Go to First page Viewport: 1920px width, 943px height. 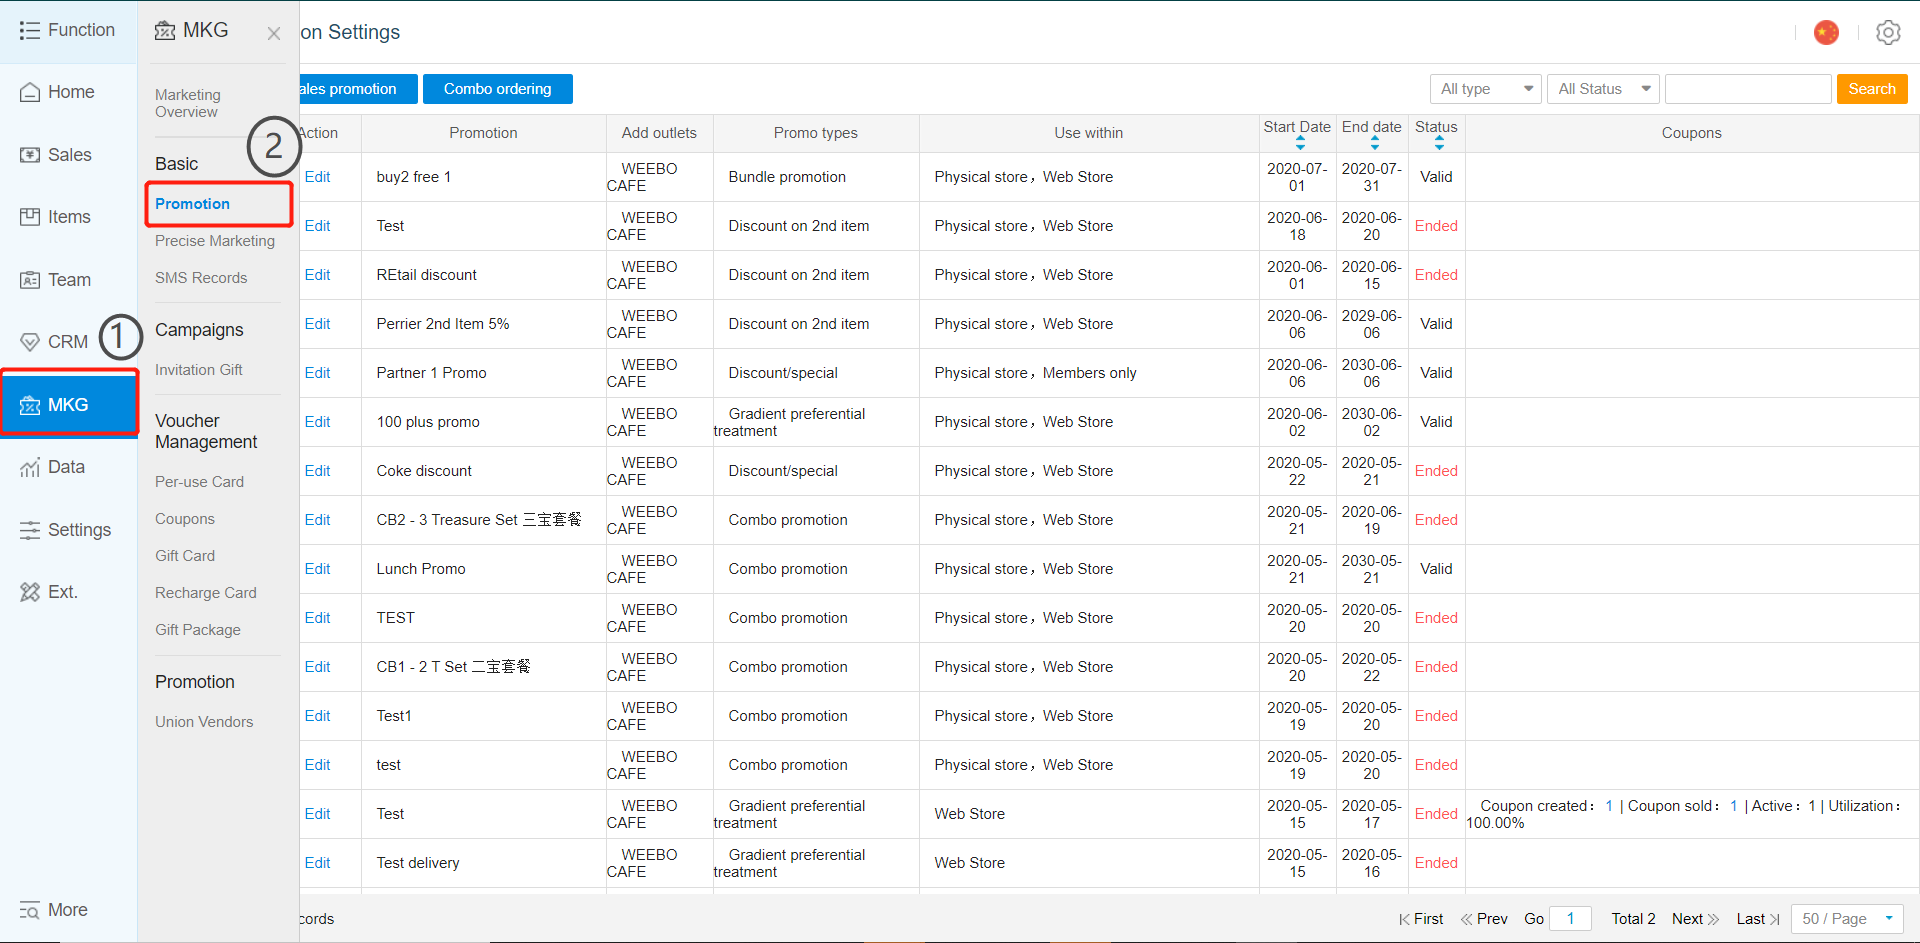1421,919
